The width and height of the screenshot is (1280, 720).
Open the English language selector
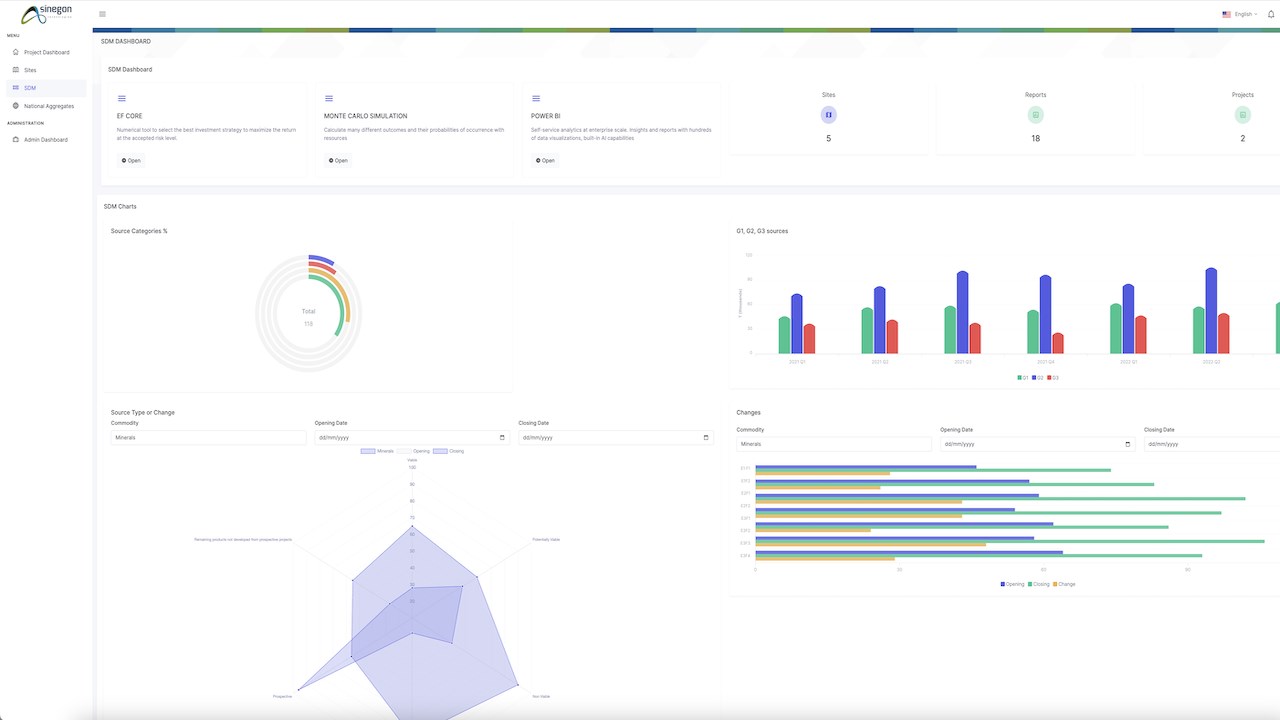1240,14
